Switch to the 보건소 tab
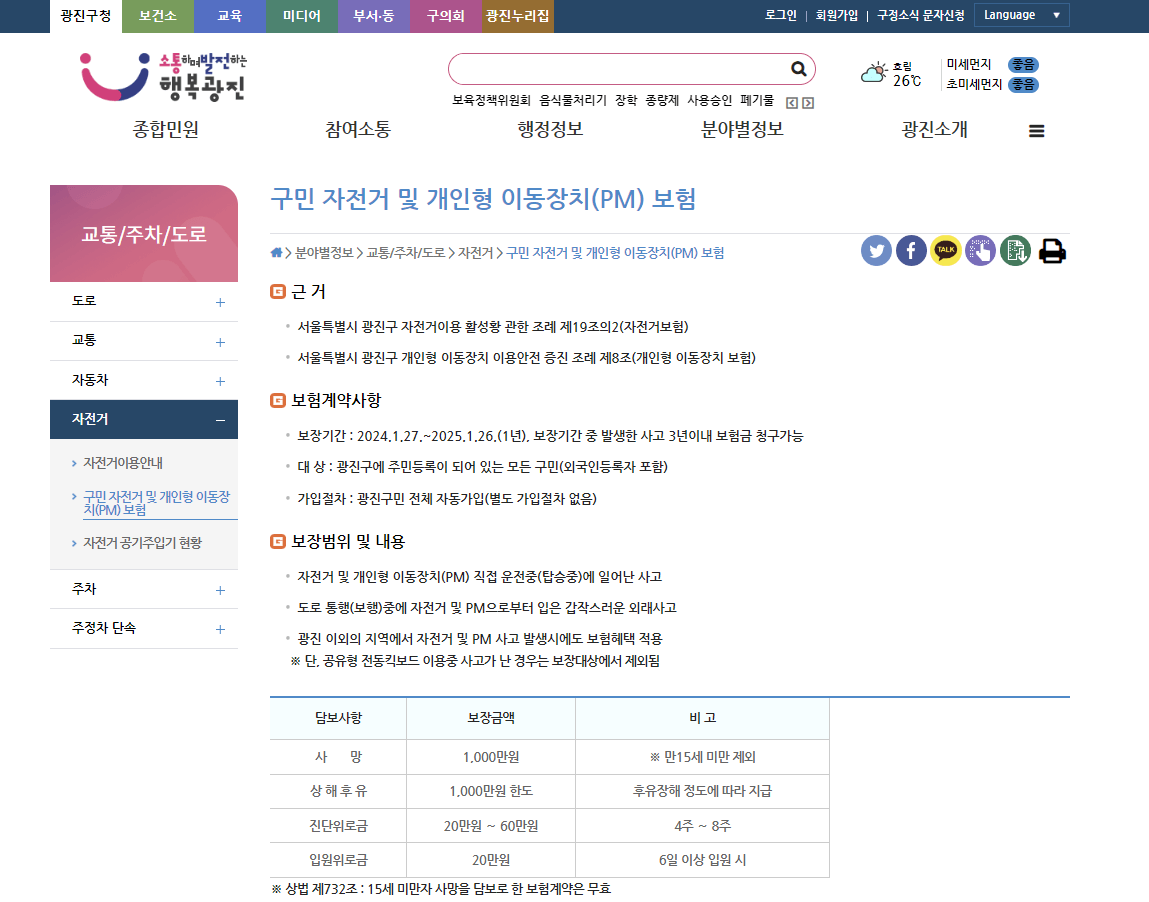The width and height of the screenshot is (1149, 902). click(157, 16)
